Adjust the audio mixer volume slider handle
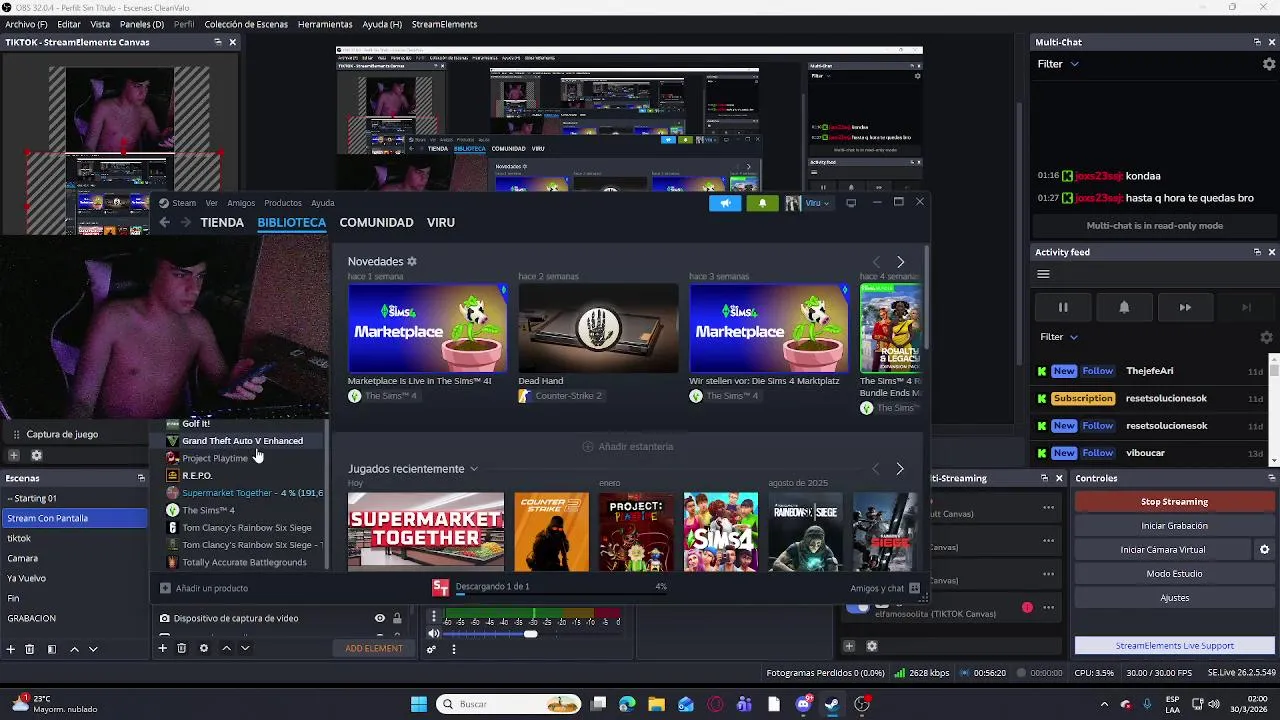 pos(531,633)
